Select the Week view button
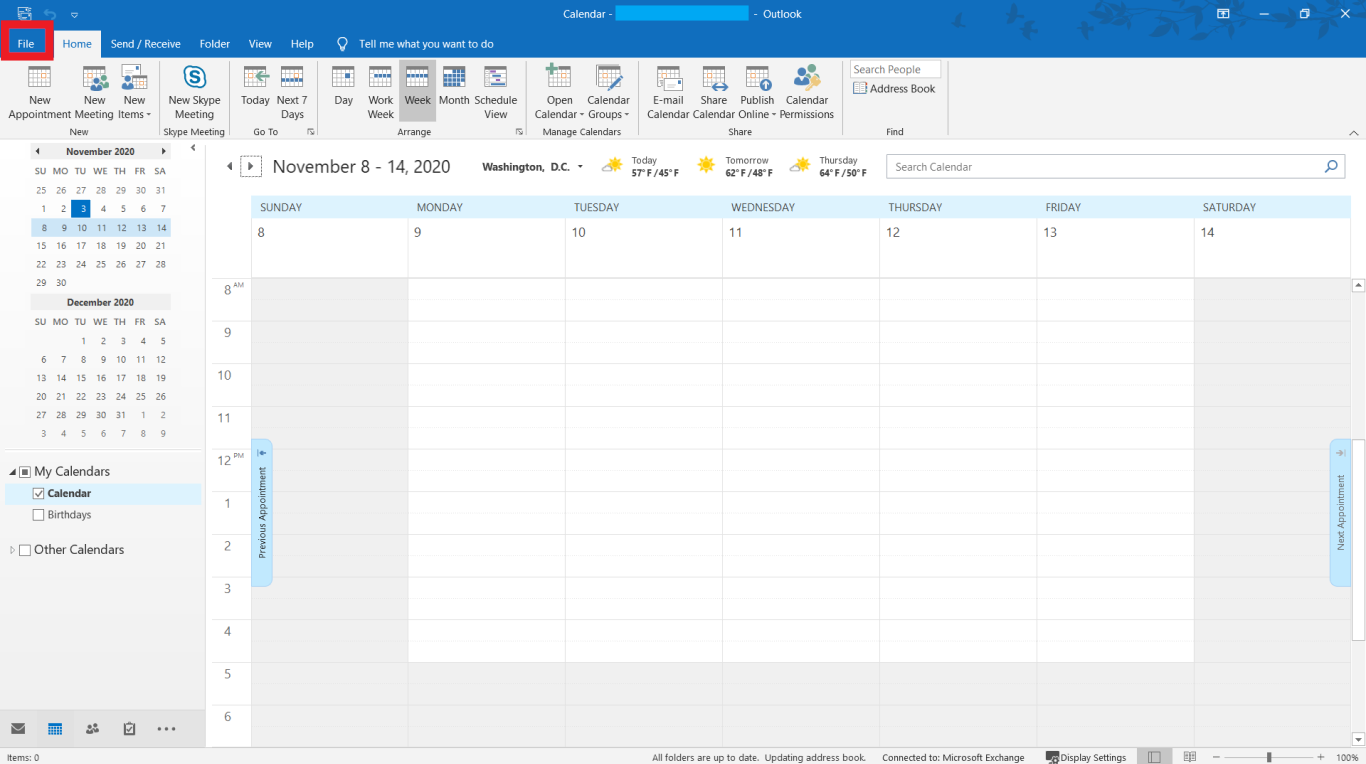 (417, 92)
